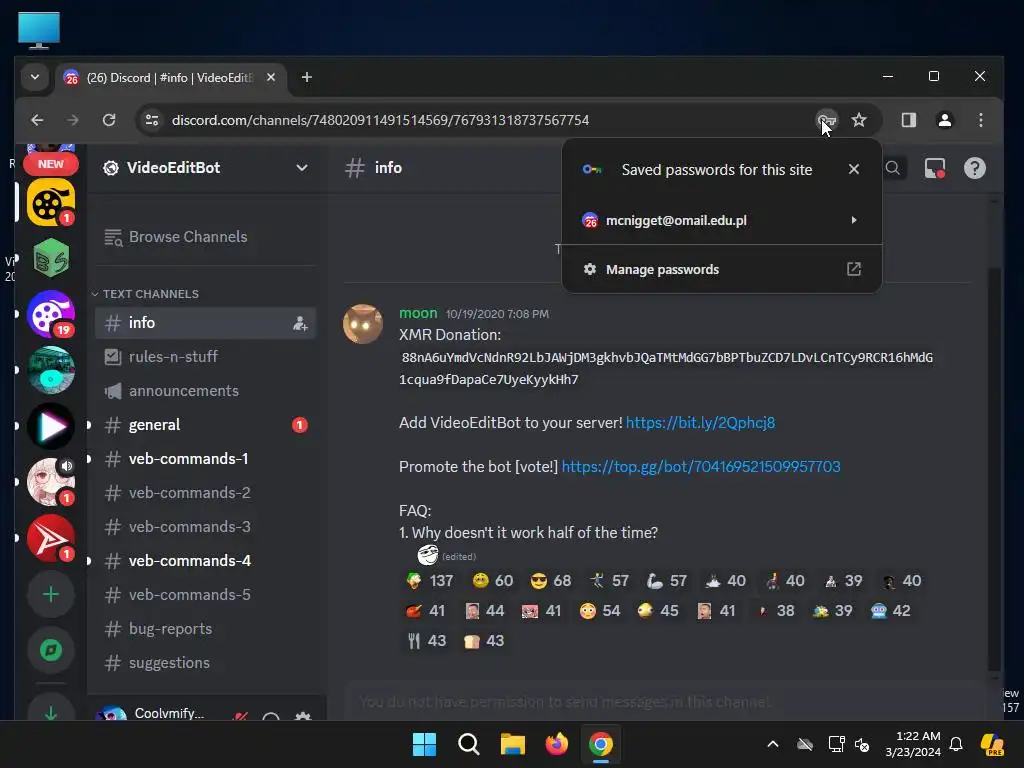This screenshot has width=1024, height=768.
Task: Open VideoEditBot server dropdown menu
Action: (x=302, y=168)
